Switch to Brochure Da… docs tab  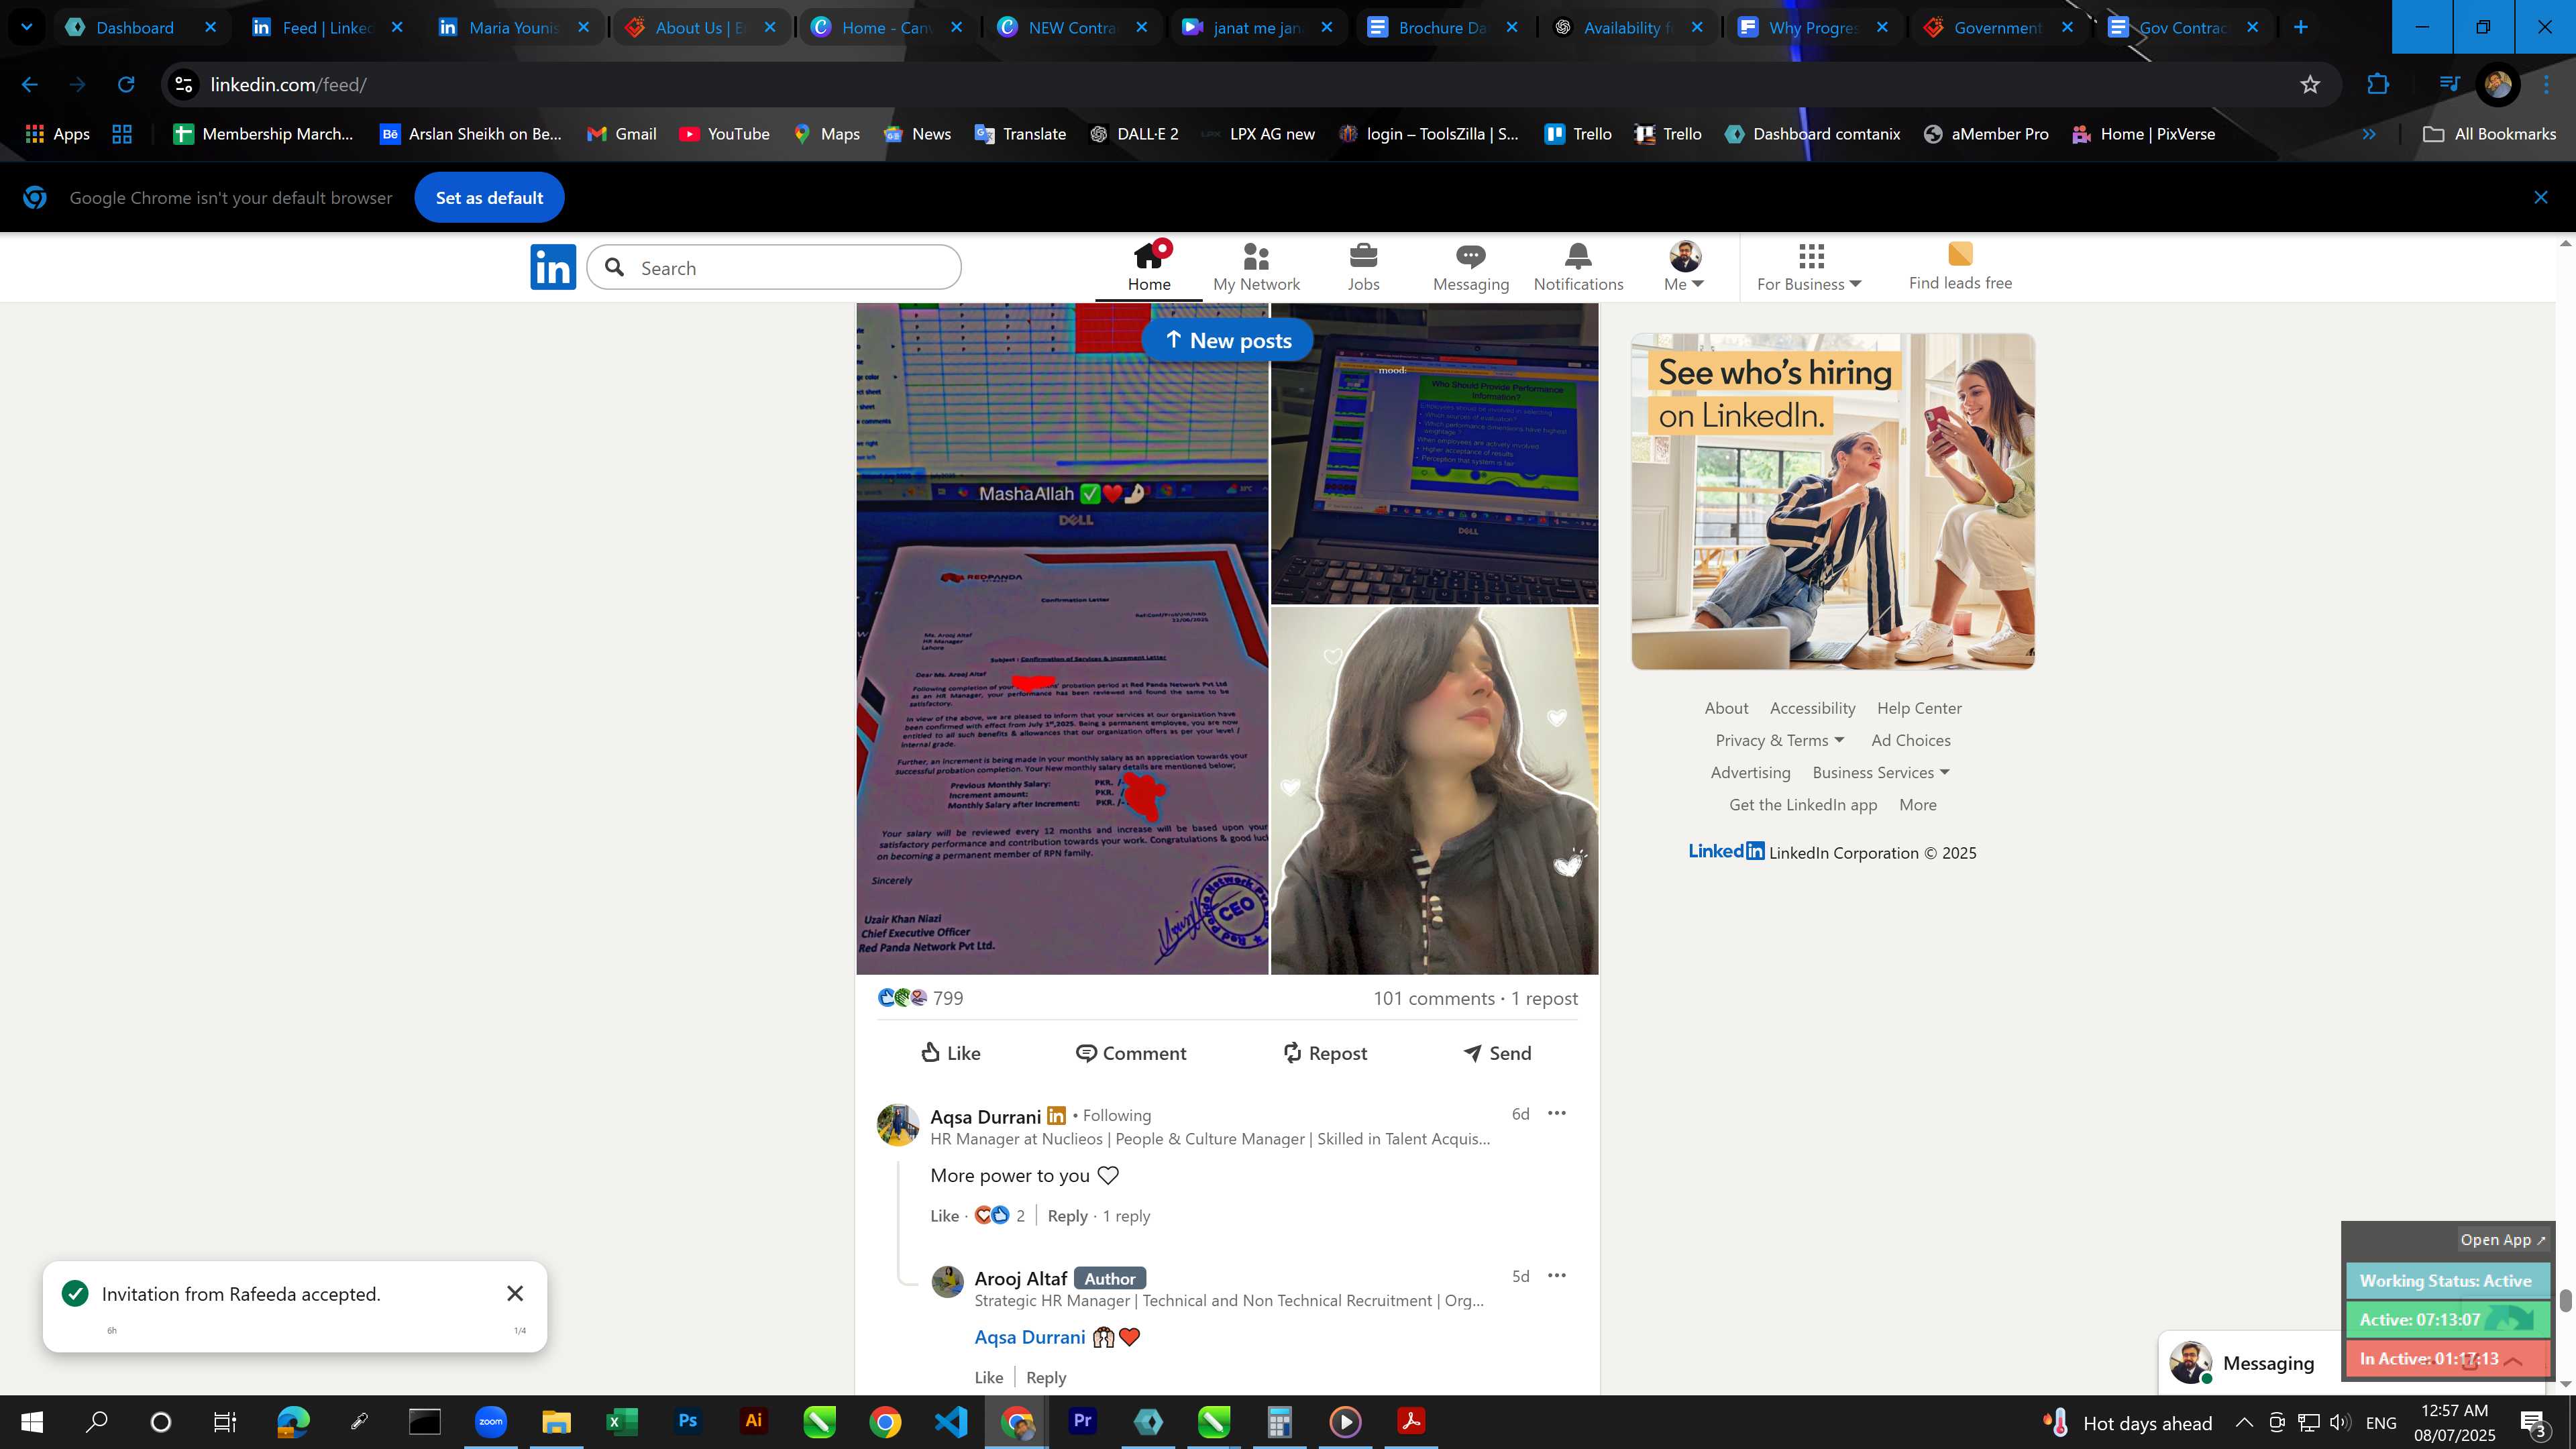1440,27
